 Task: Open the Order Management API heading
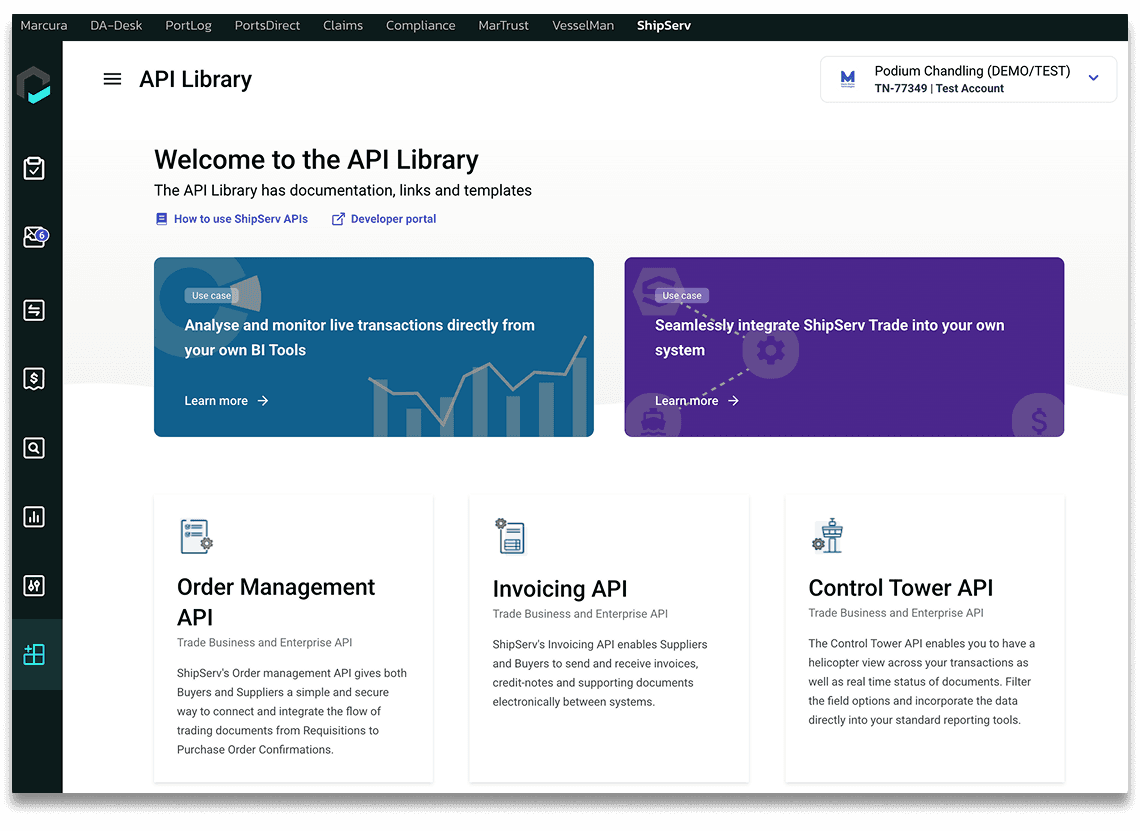(x=276, y=601)
